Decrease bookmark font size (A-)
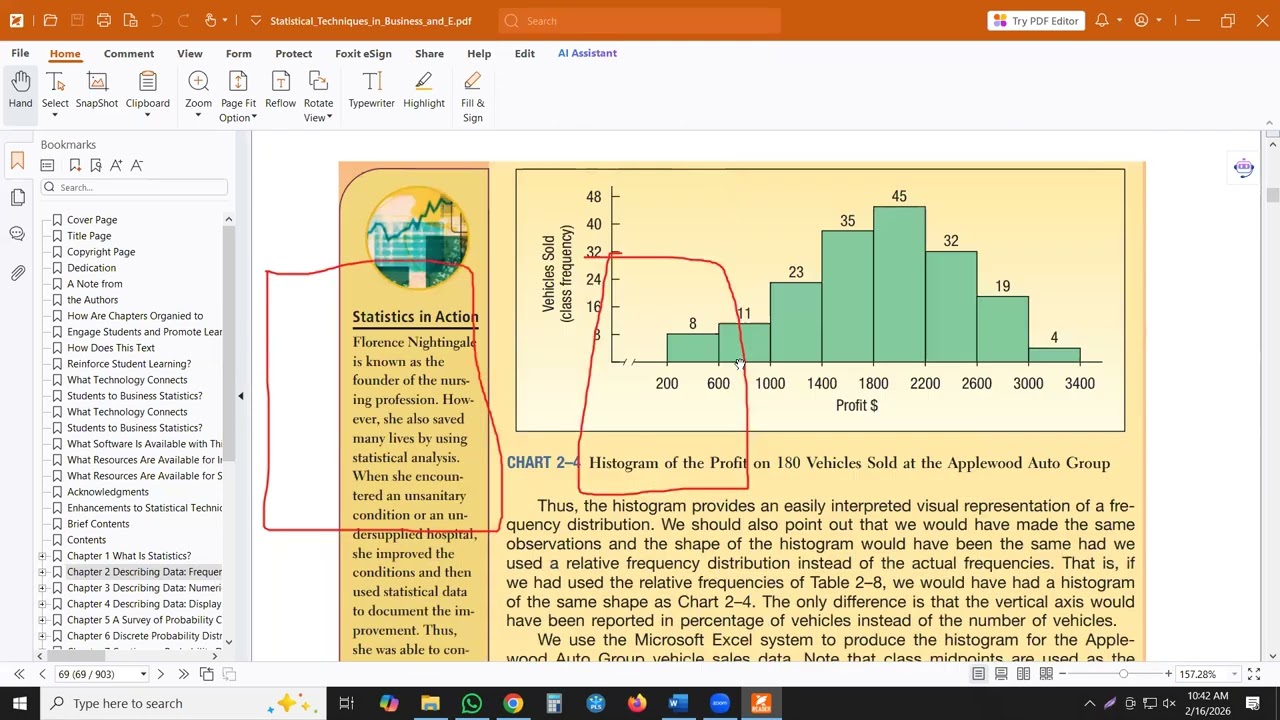 [137, 165]
